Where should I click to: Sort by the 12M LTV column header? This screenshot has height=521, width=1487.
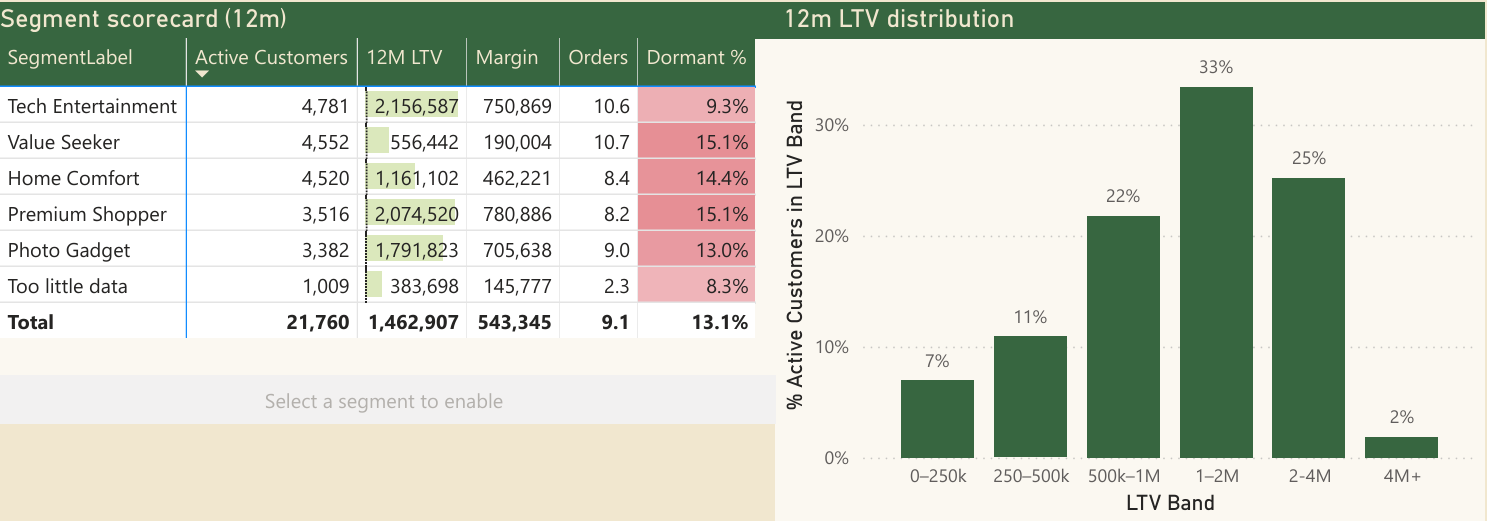point(404,58)
